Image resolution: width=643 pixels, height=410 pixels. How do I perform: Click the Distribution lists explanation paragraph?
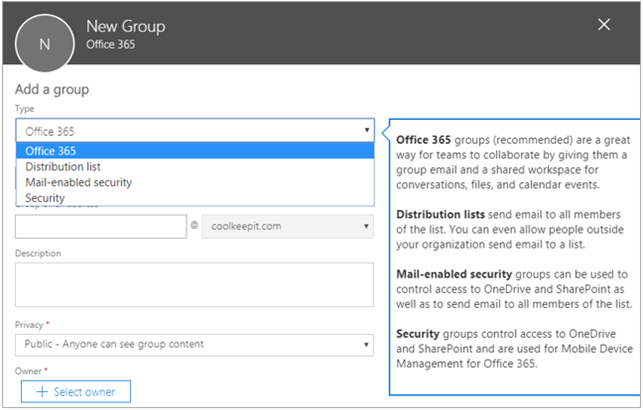(510, 230)
